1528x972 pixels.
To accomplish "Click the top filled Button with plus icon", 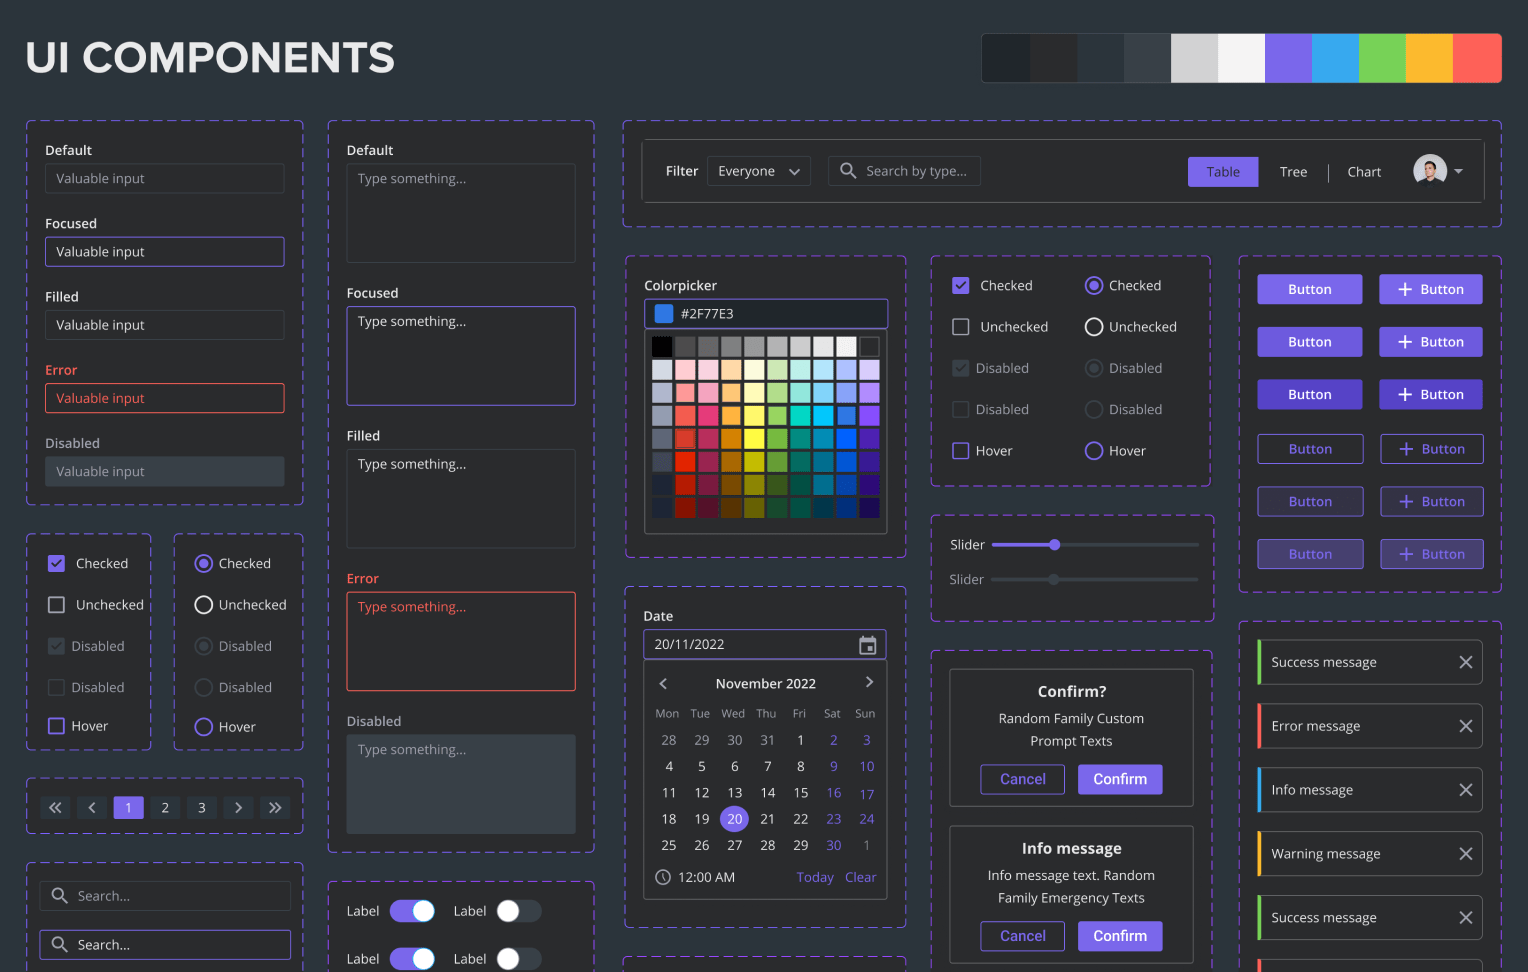I will coord(1431,289).
